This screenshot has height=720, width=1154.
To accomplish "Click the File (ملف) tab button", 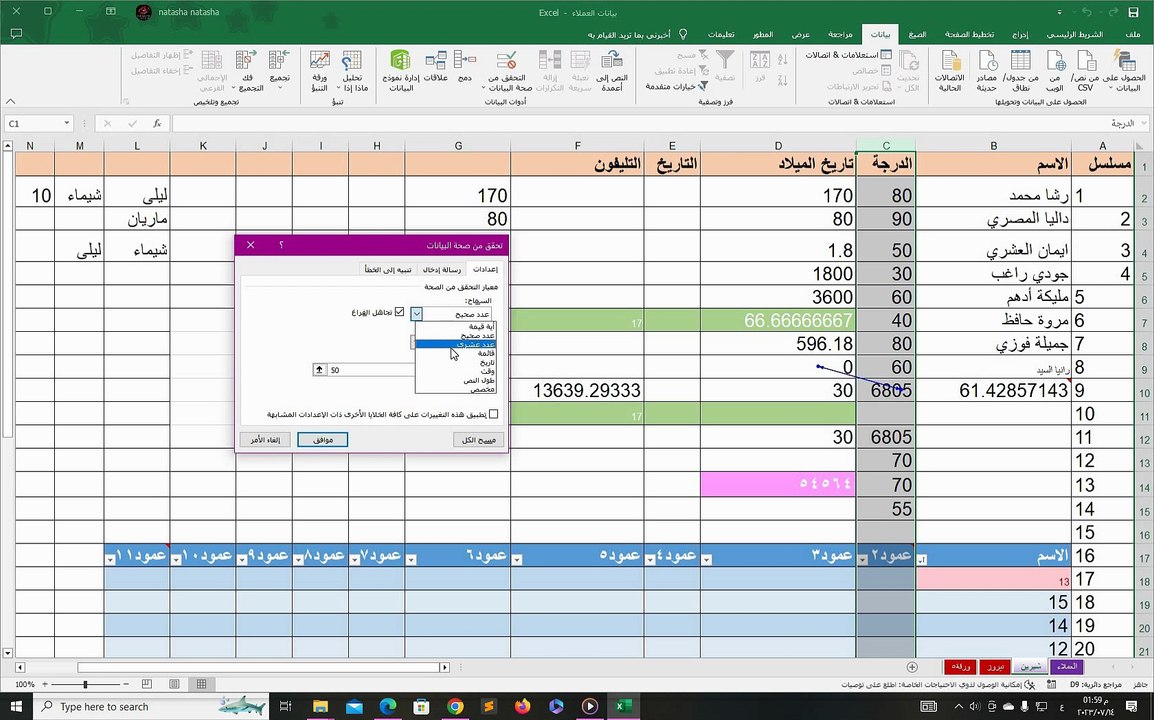I will (1133, 34).
